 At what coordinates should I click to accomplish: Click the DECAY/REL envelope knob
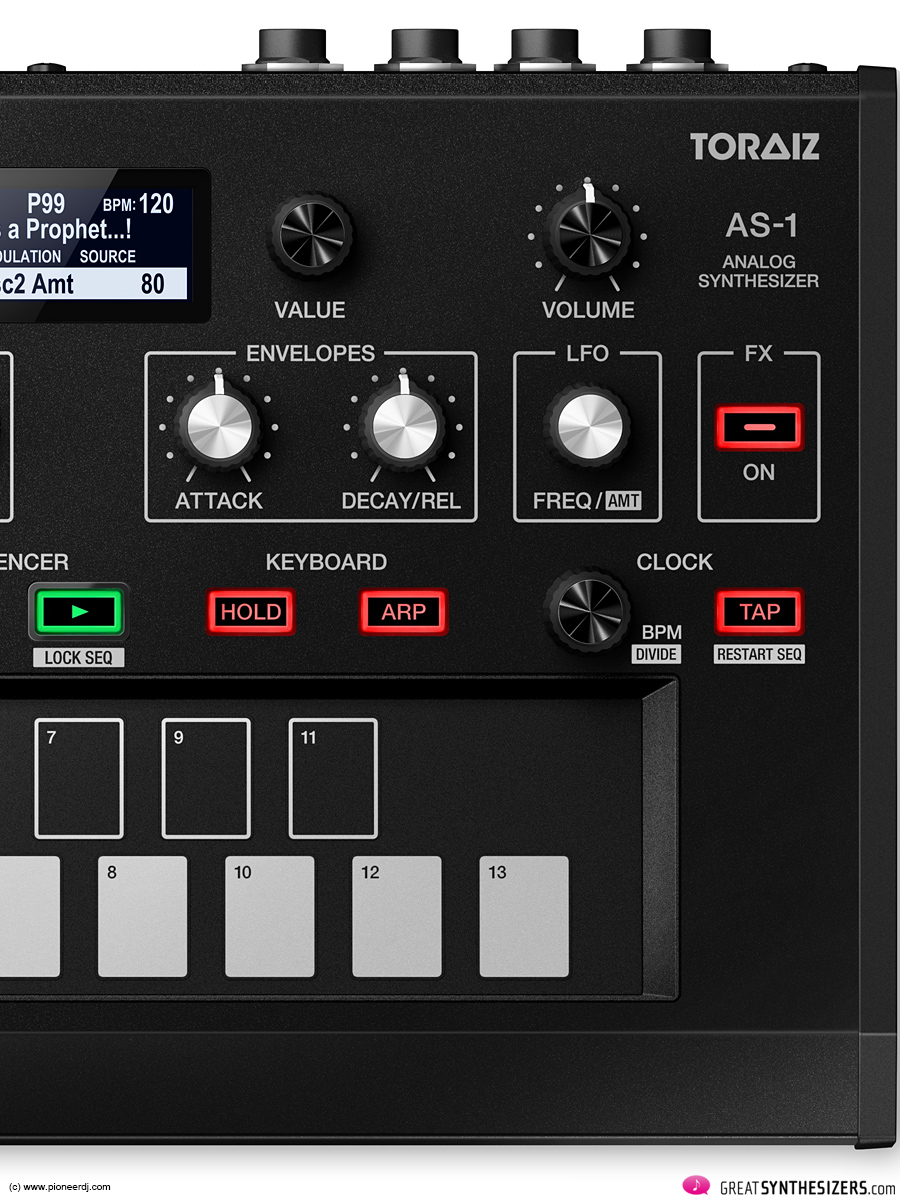coord(403,427)
